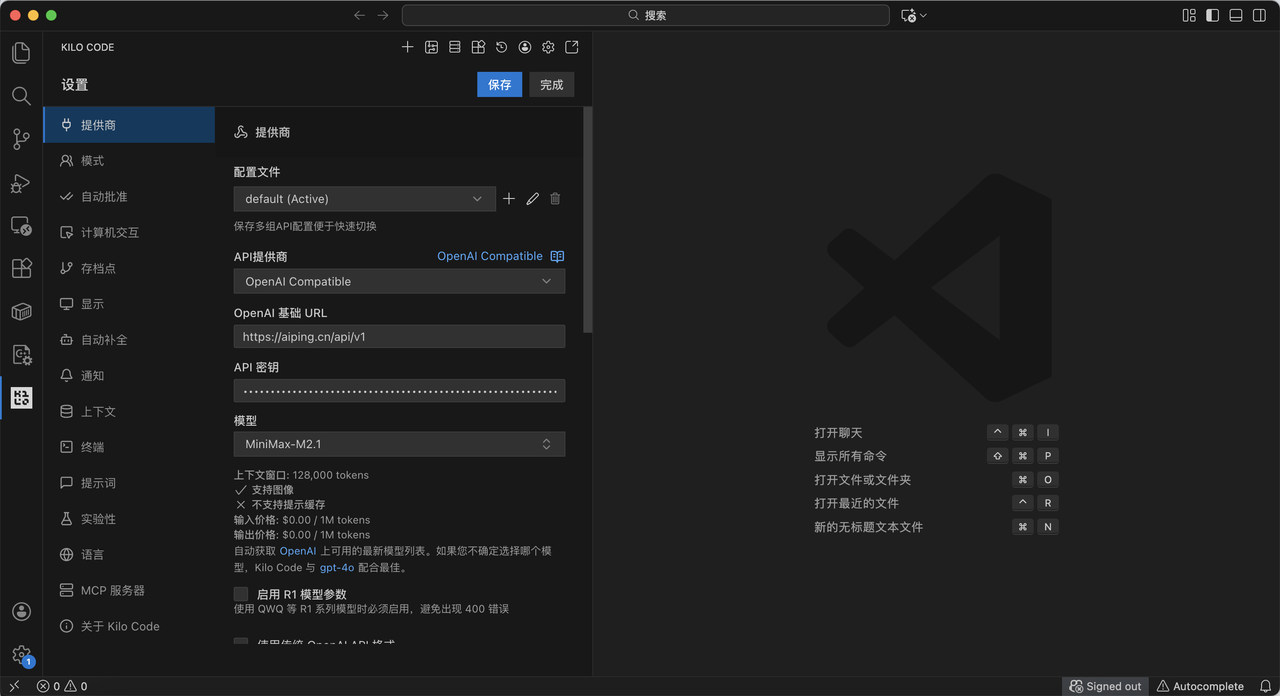
Task: Start a new task with the plus icon
Action: pyautogui.click(x=407, y=46)
